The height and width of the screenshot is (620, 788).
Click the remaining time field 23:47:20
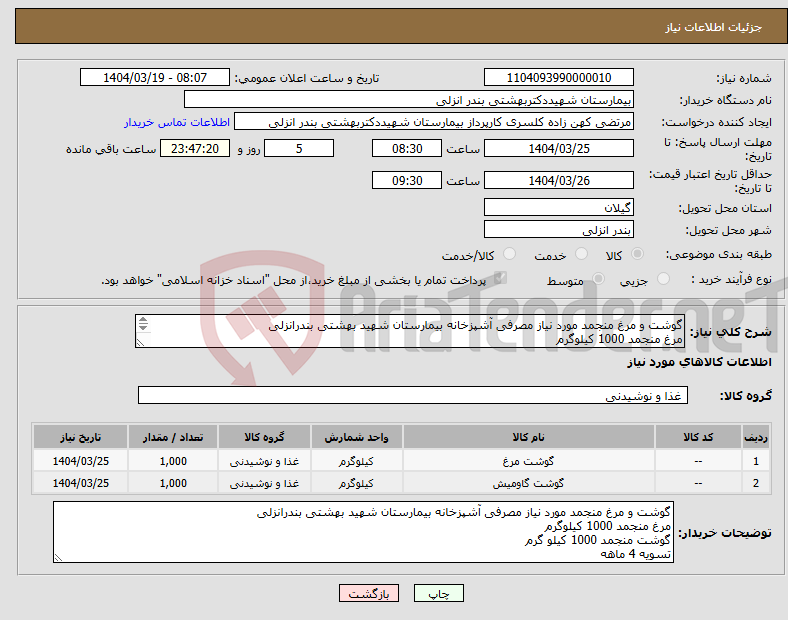pyautogui.click(x=195, y=149)
